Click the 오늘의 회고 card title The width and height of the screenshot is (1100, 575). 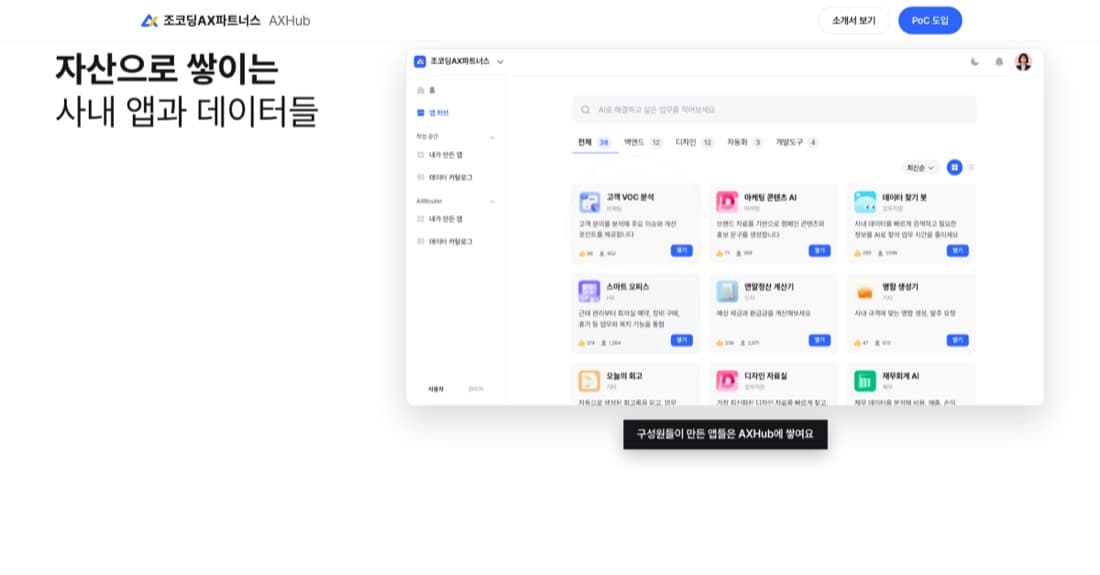tap(624, 376)
